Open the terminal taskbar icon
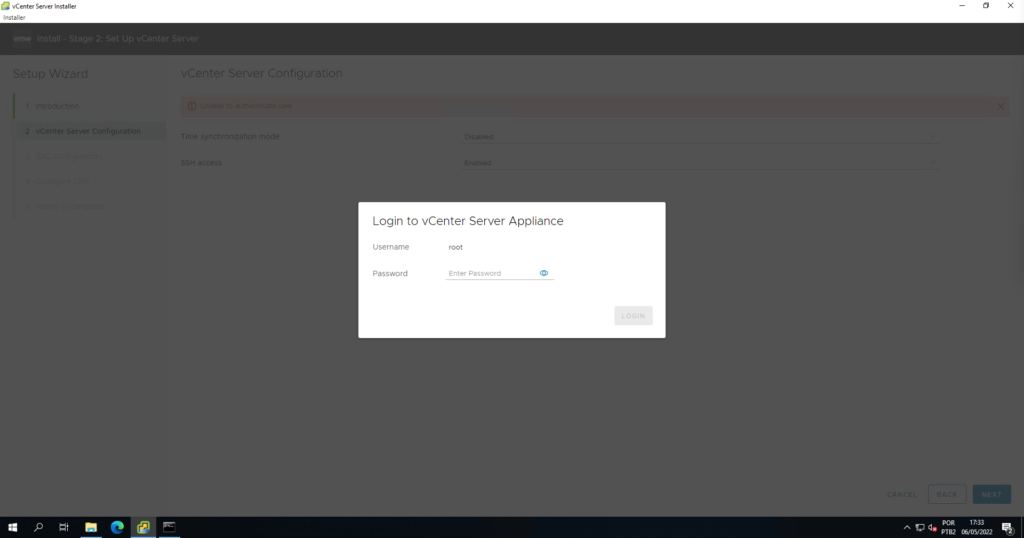The width and height of the screenshot is (1024, 538). point(169,527)
